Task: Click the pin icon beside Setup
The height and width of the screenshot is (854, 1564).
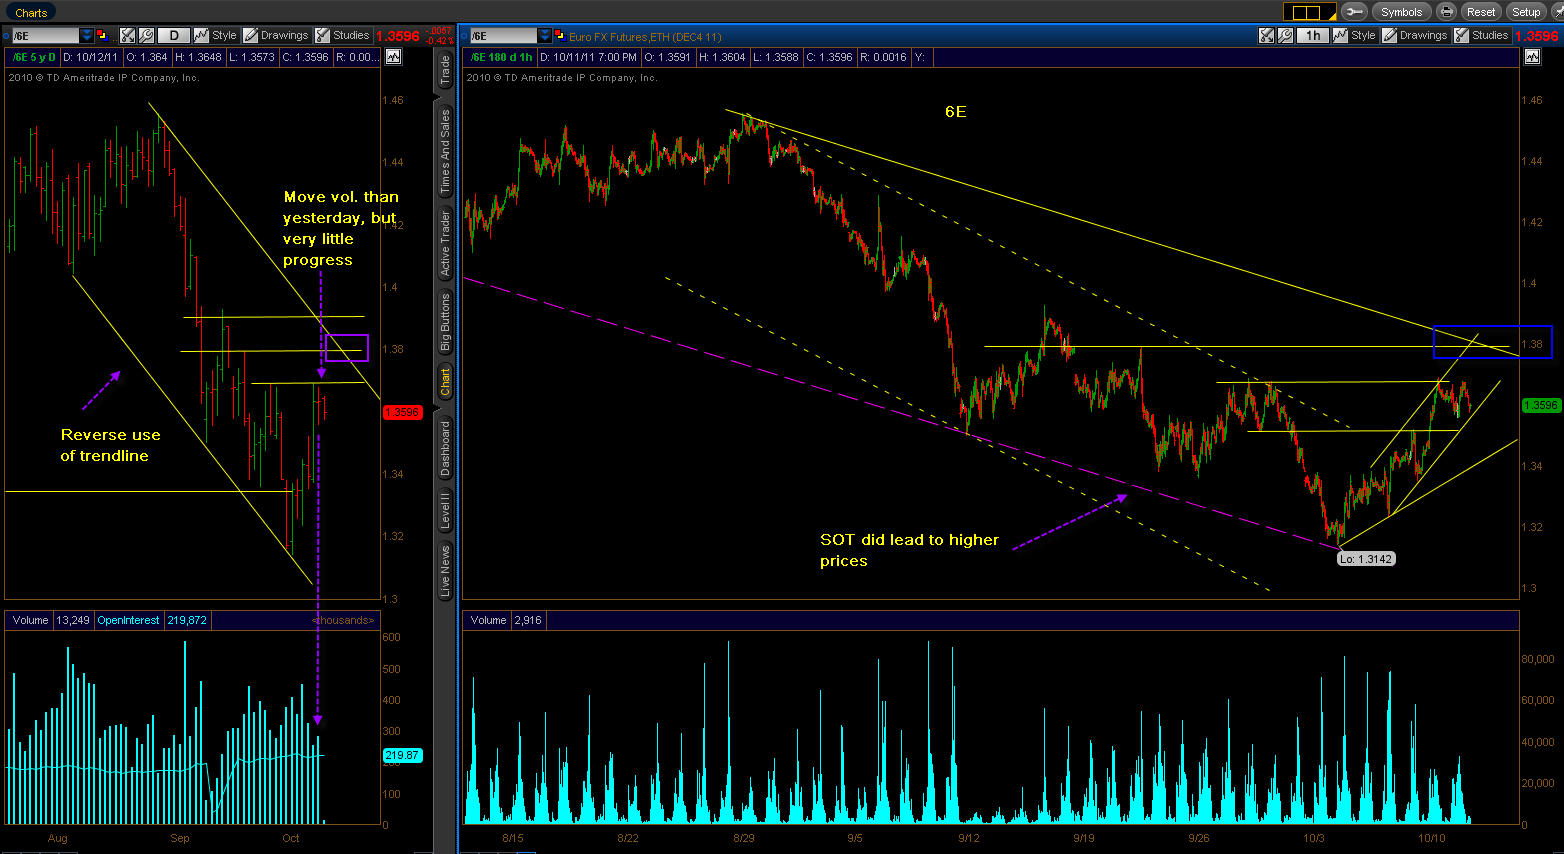Action: 1557,12
